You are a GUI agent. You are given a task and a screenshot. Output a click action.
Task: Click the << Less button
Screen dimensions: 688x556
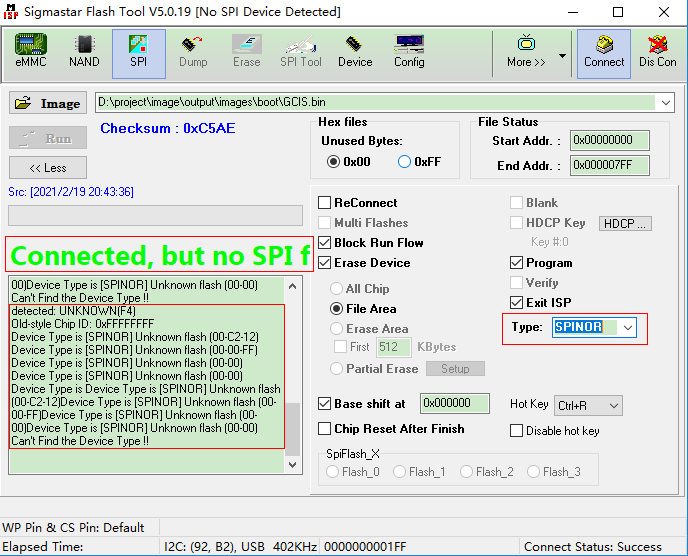click(48, 168)
